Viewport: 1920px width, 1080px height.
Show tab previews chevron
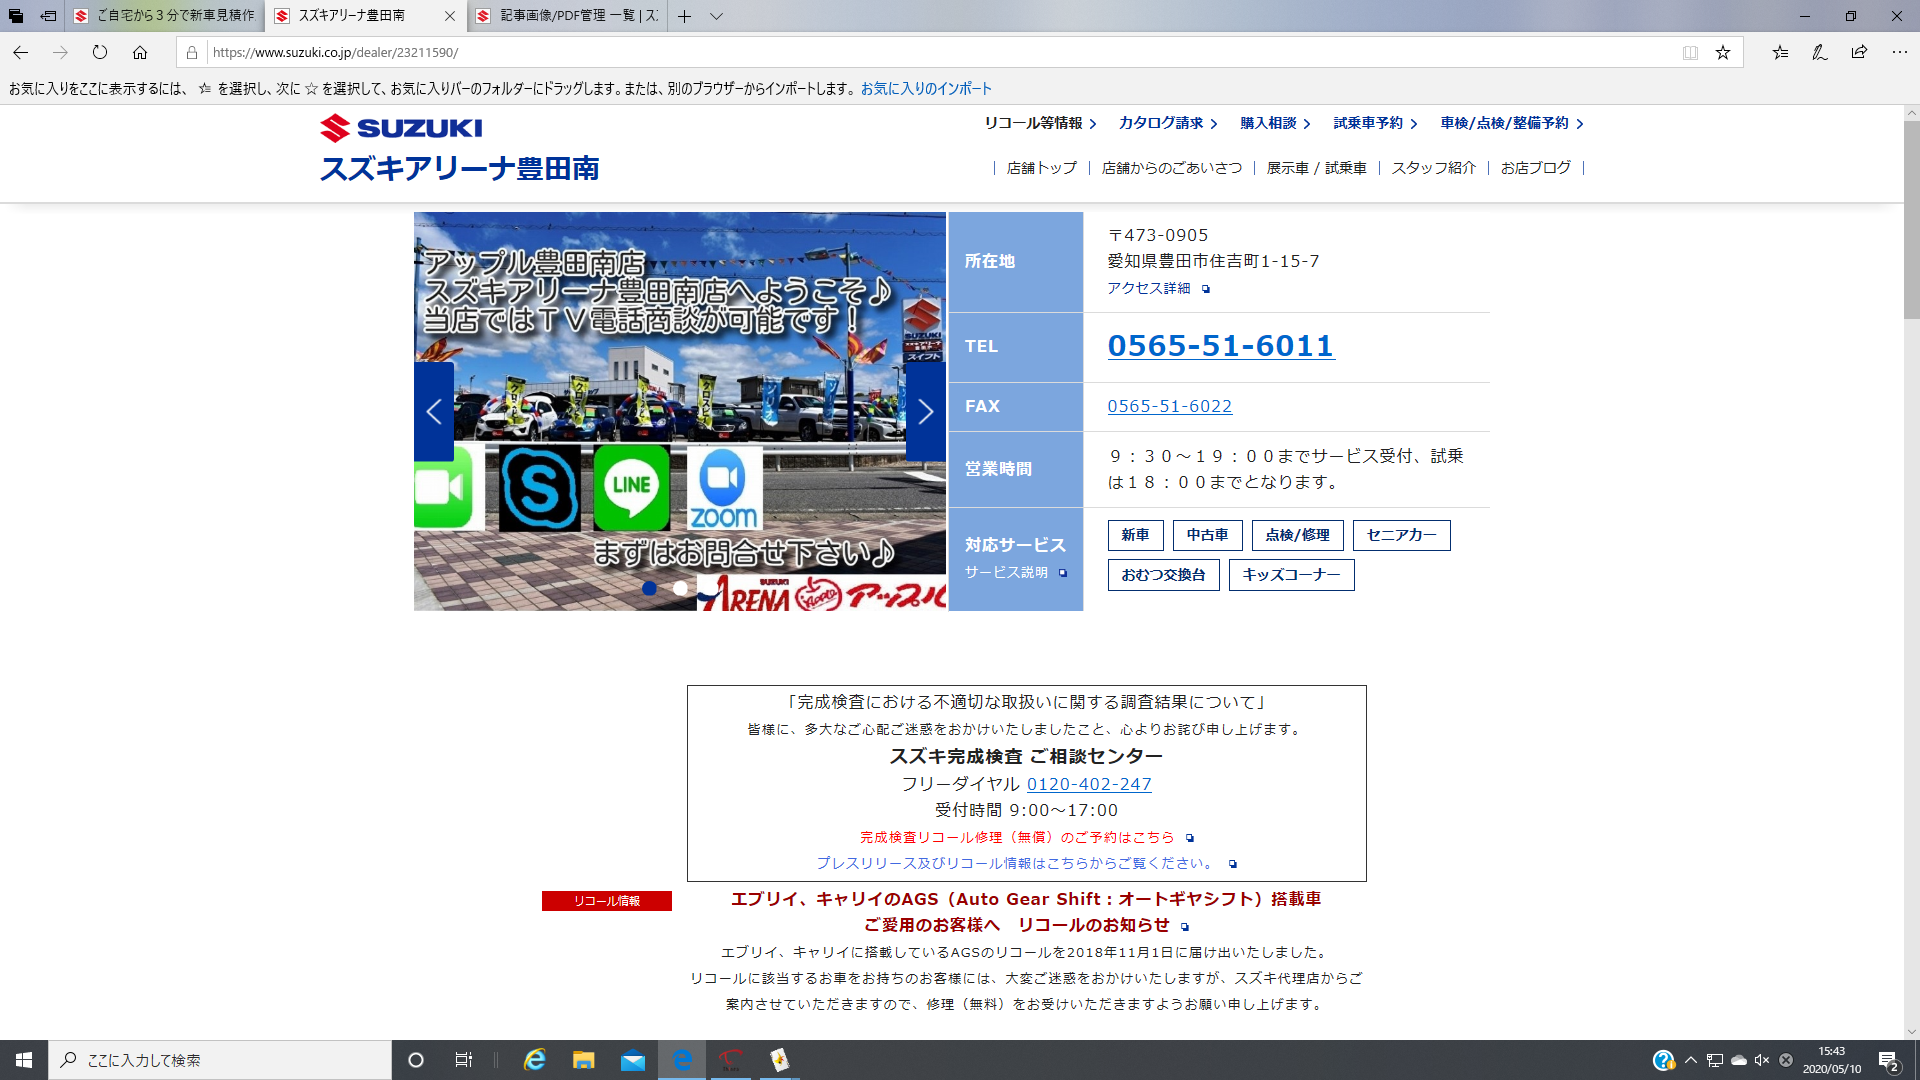(x=716, y=16)
